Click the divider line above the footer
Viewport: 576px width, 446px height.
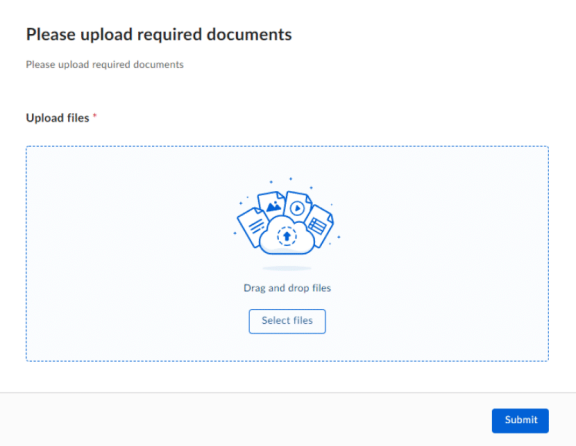point(288,392)
